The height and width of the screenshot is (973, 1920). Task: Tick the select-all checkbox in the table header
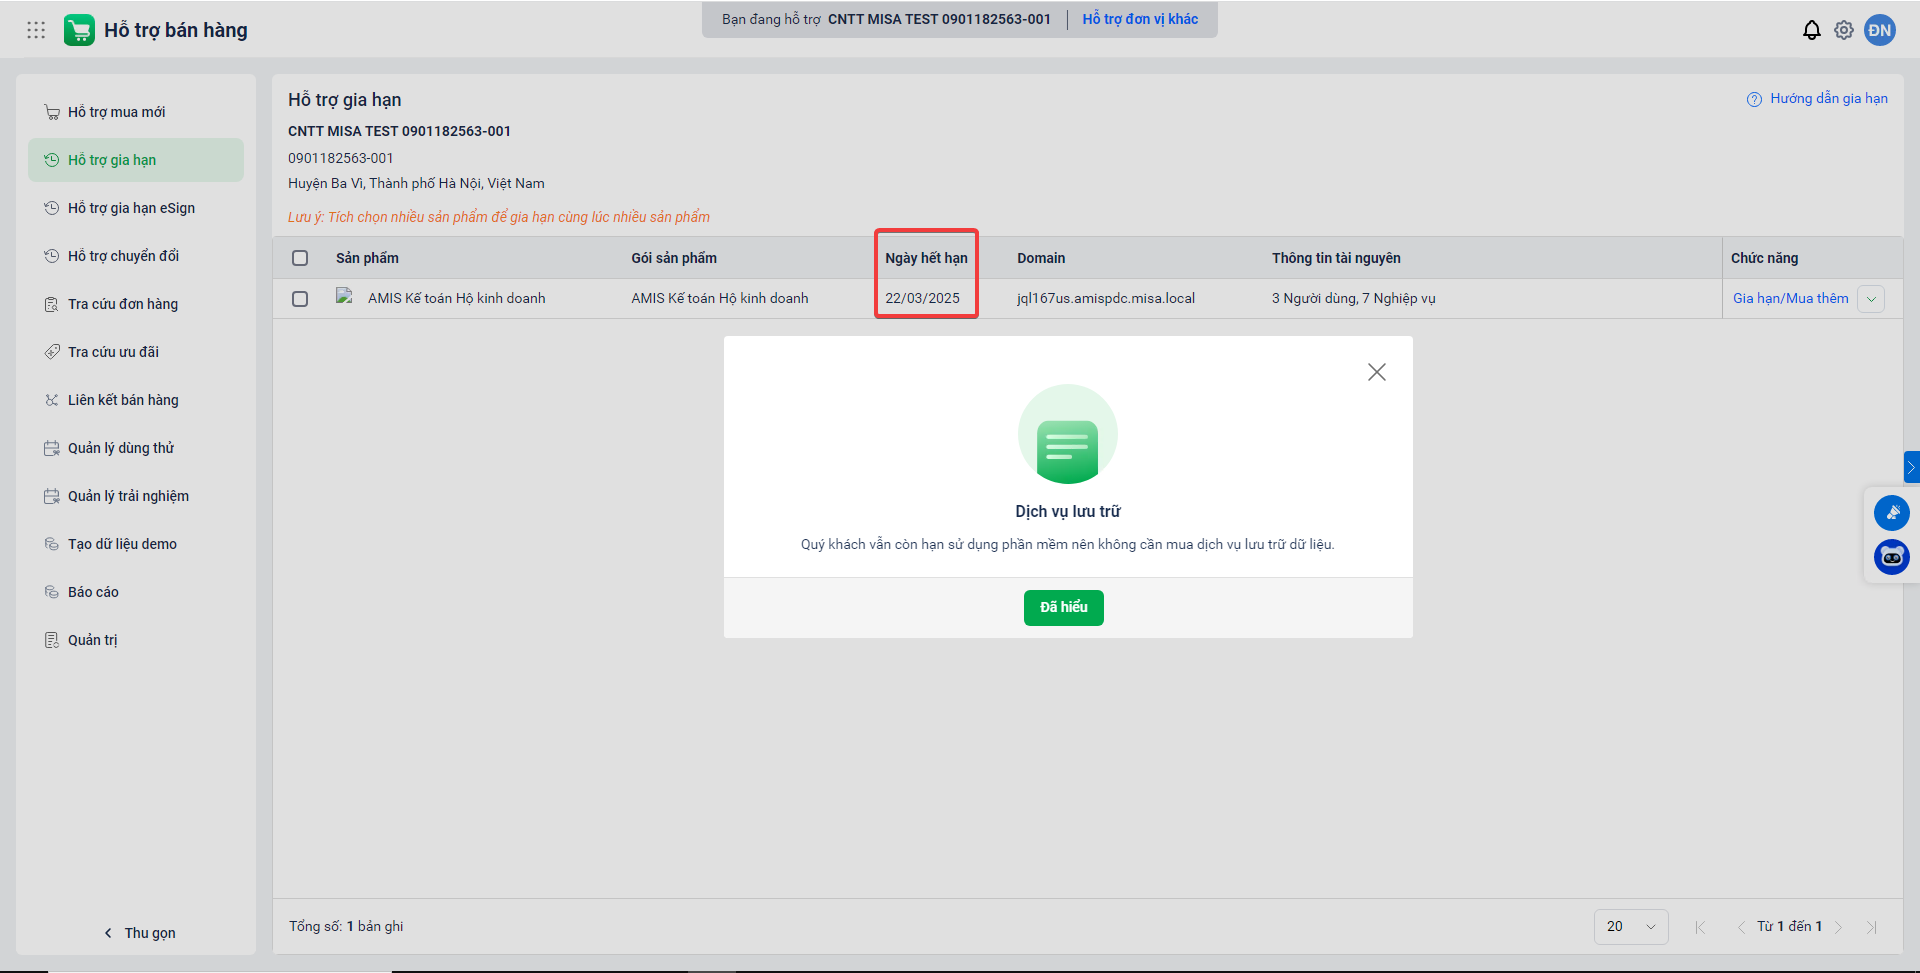[300, 258]
